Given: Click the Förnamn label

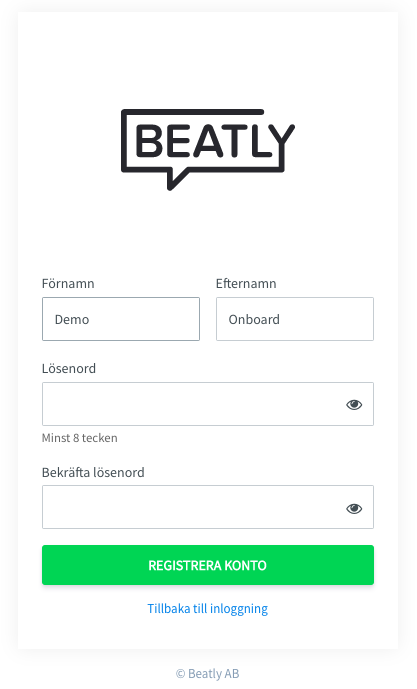Looking at the screenshot, I should [68, 283].
